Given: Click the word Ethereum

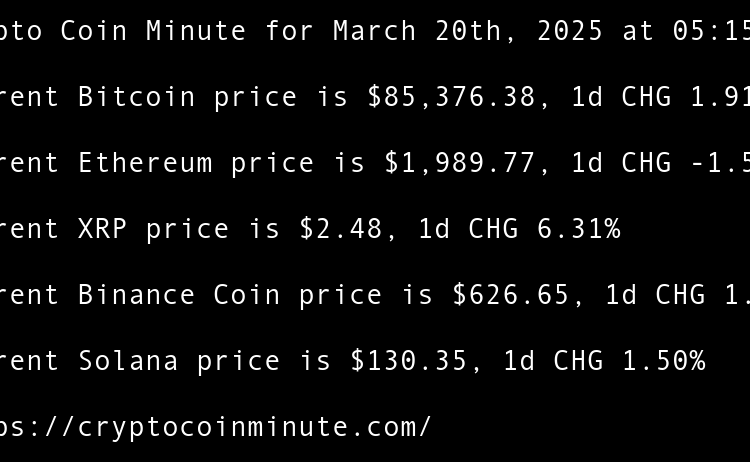Looking at the screenshot, I should tap(145, 163).
